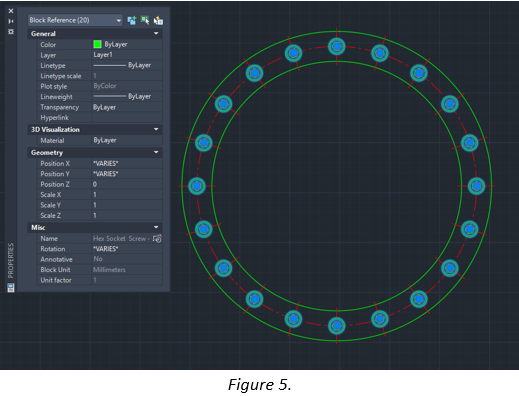This screenshot has width=519, height=396.
Task: Collapse the 3D Visualization section
Action: click(156, 129)
